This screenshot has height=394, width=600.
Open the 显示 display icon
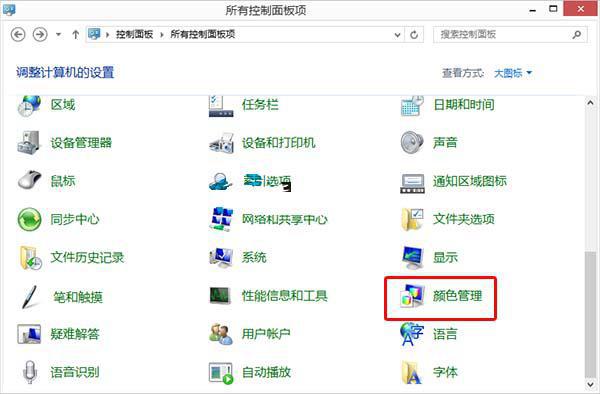click(412, 257)
